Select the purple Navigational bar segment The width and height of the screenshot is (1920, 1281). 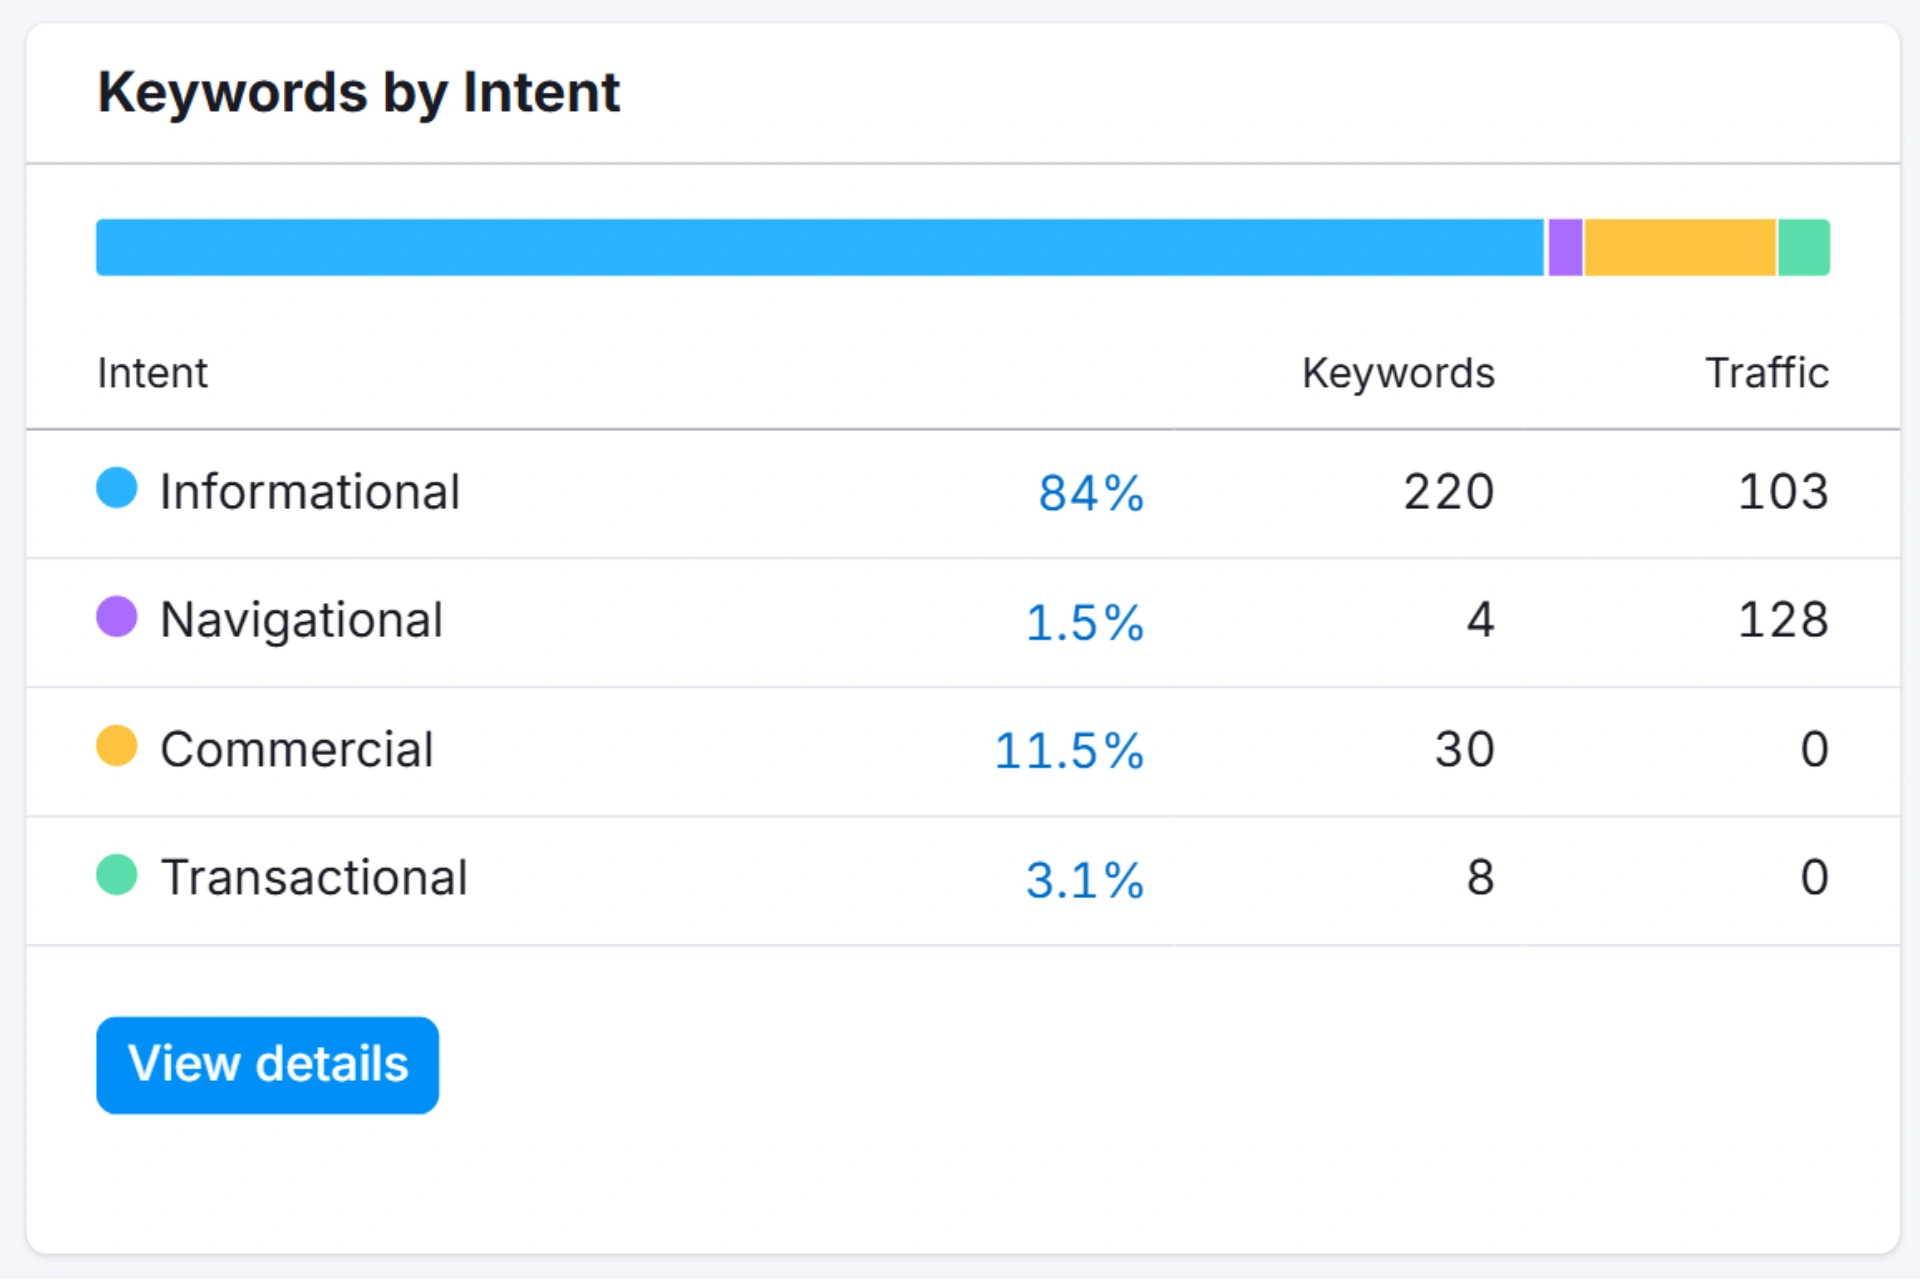tap(1565, 247)
